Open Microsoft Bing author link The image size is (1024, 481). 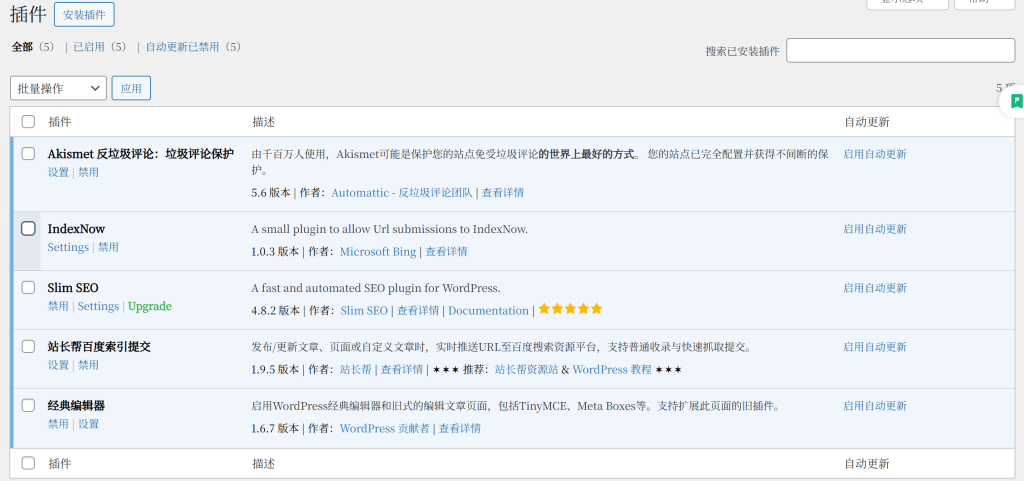coord(377,251)
